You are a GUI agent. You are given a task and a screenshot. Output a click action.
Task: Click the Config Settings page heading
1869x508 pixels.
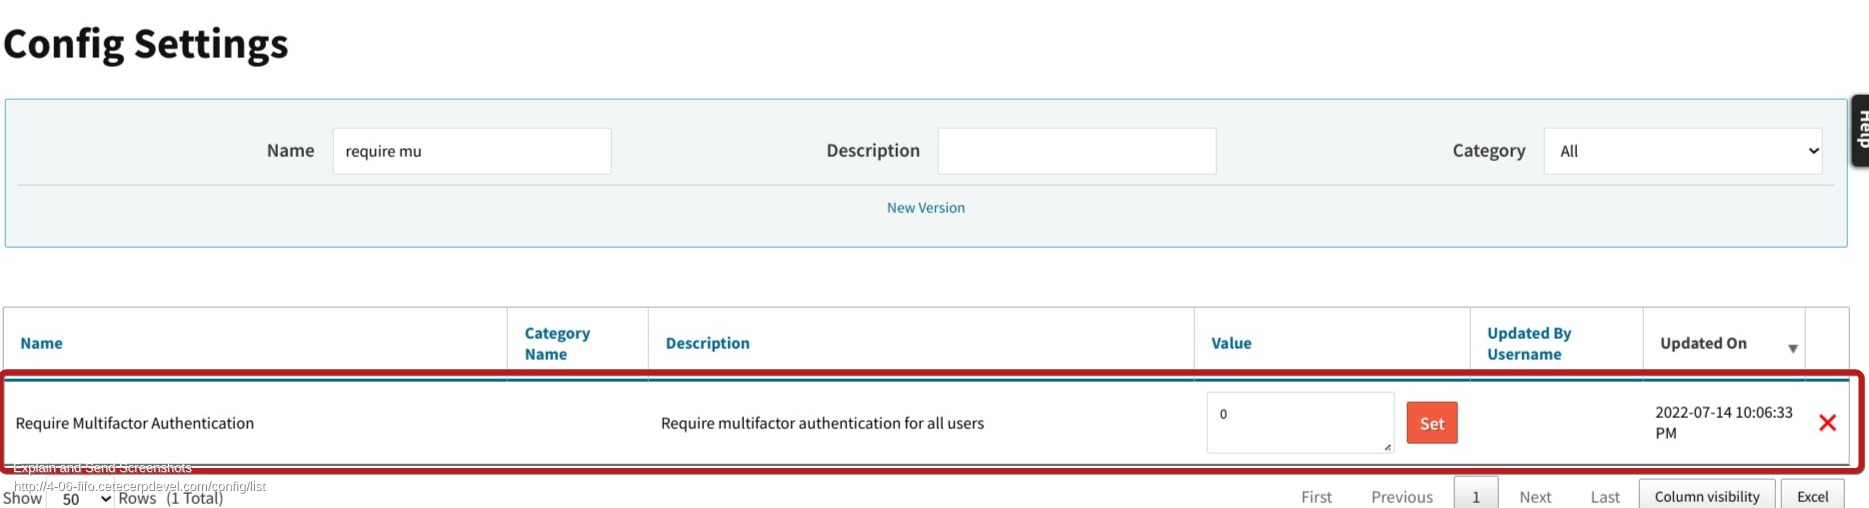pyautogui.click(x=146, y=44)
